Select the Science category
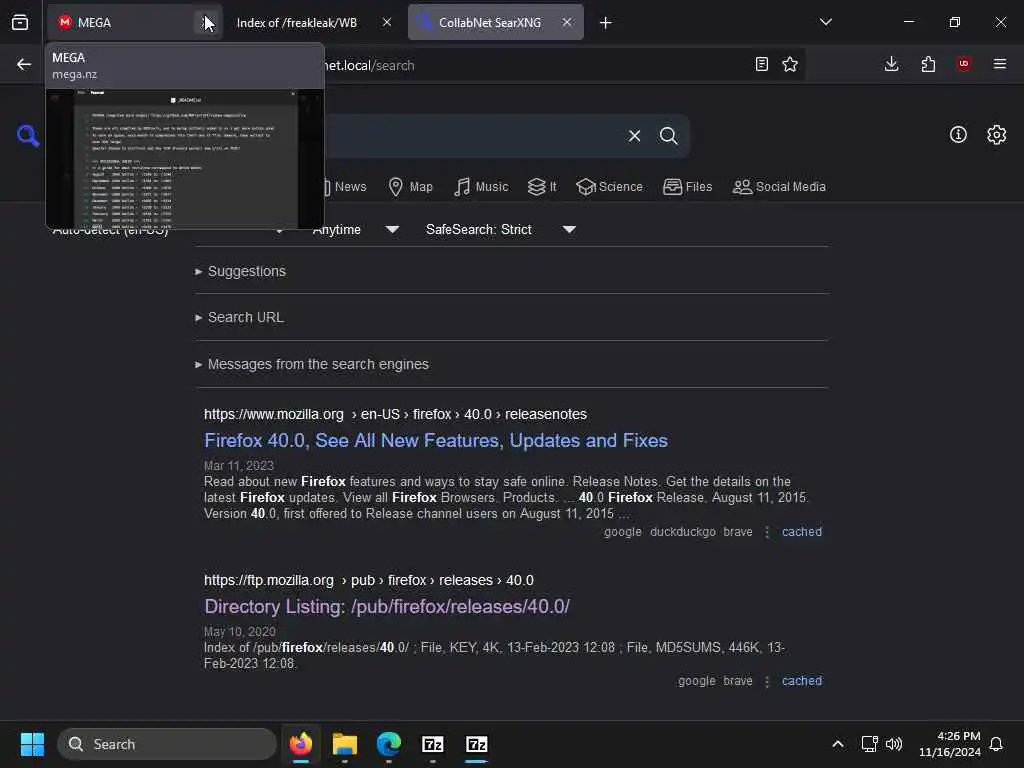The width and height of the screenshot is (1024, 768). click(609, 187)
